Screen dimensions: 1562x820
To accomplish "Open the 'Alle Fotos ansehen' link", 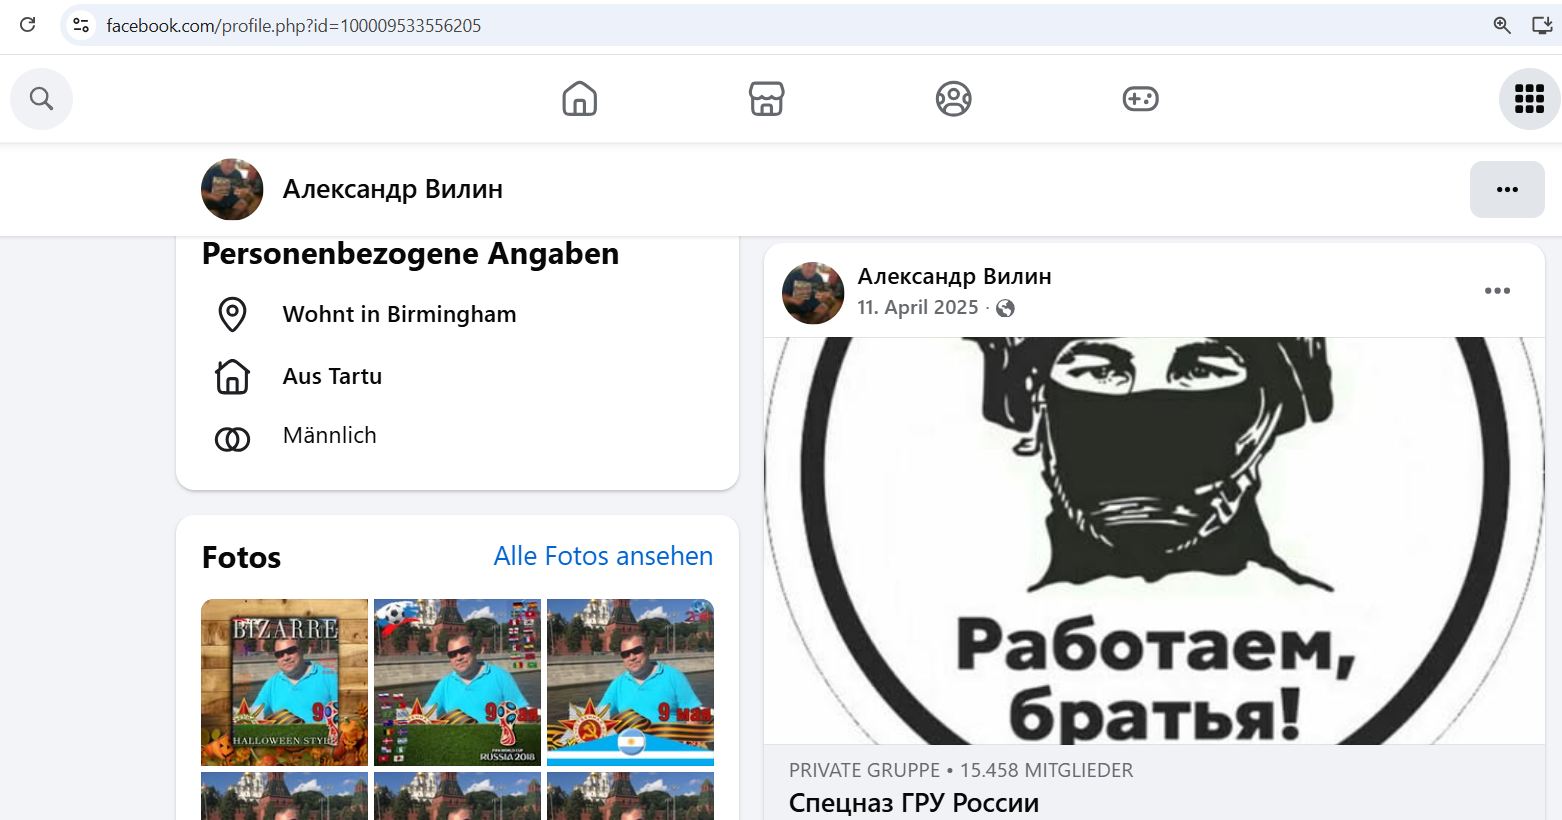I will coord(603,556).
